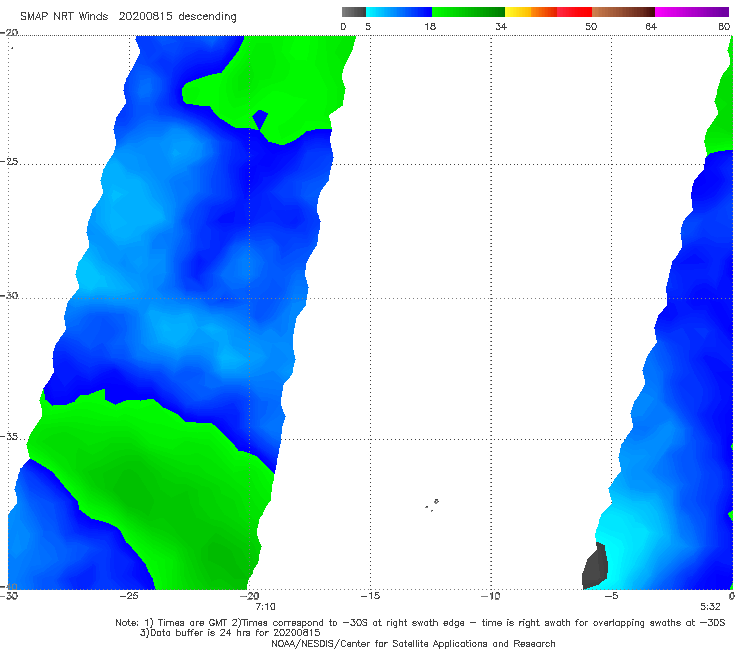Click the NOAA/NESDIS credit line
The image size is (740, 650).
(413, 644)
